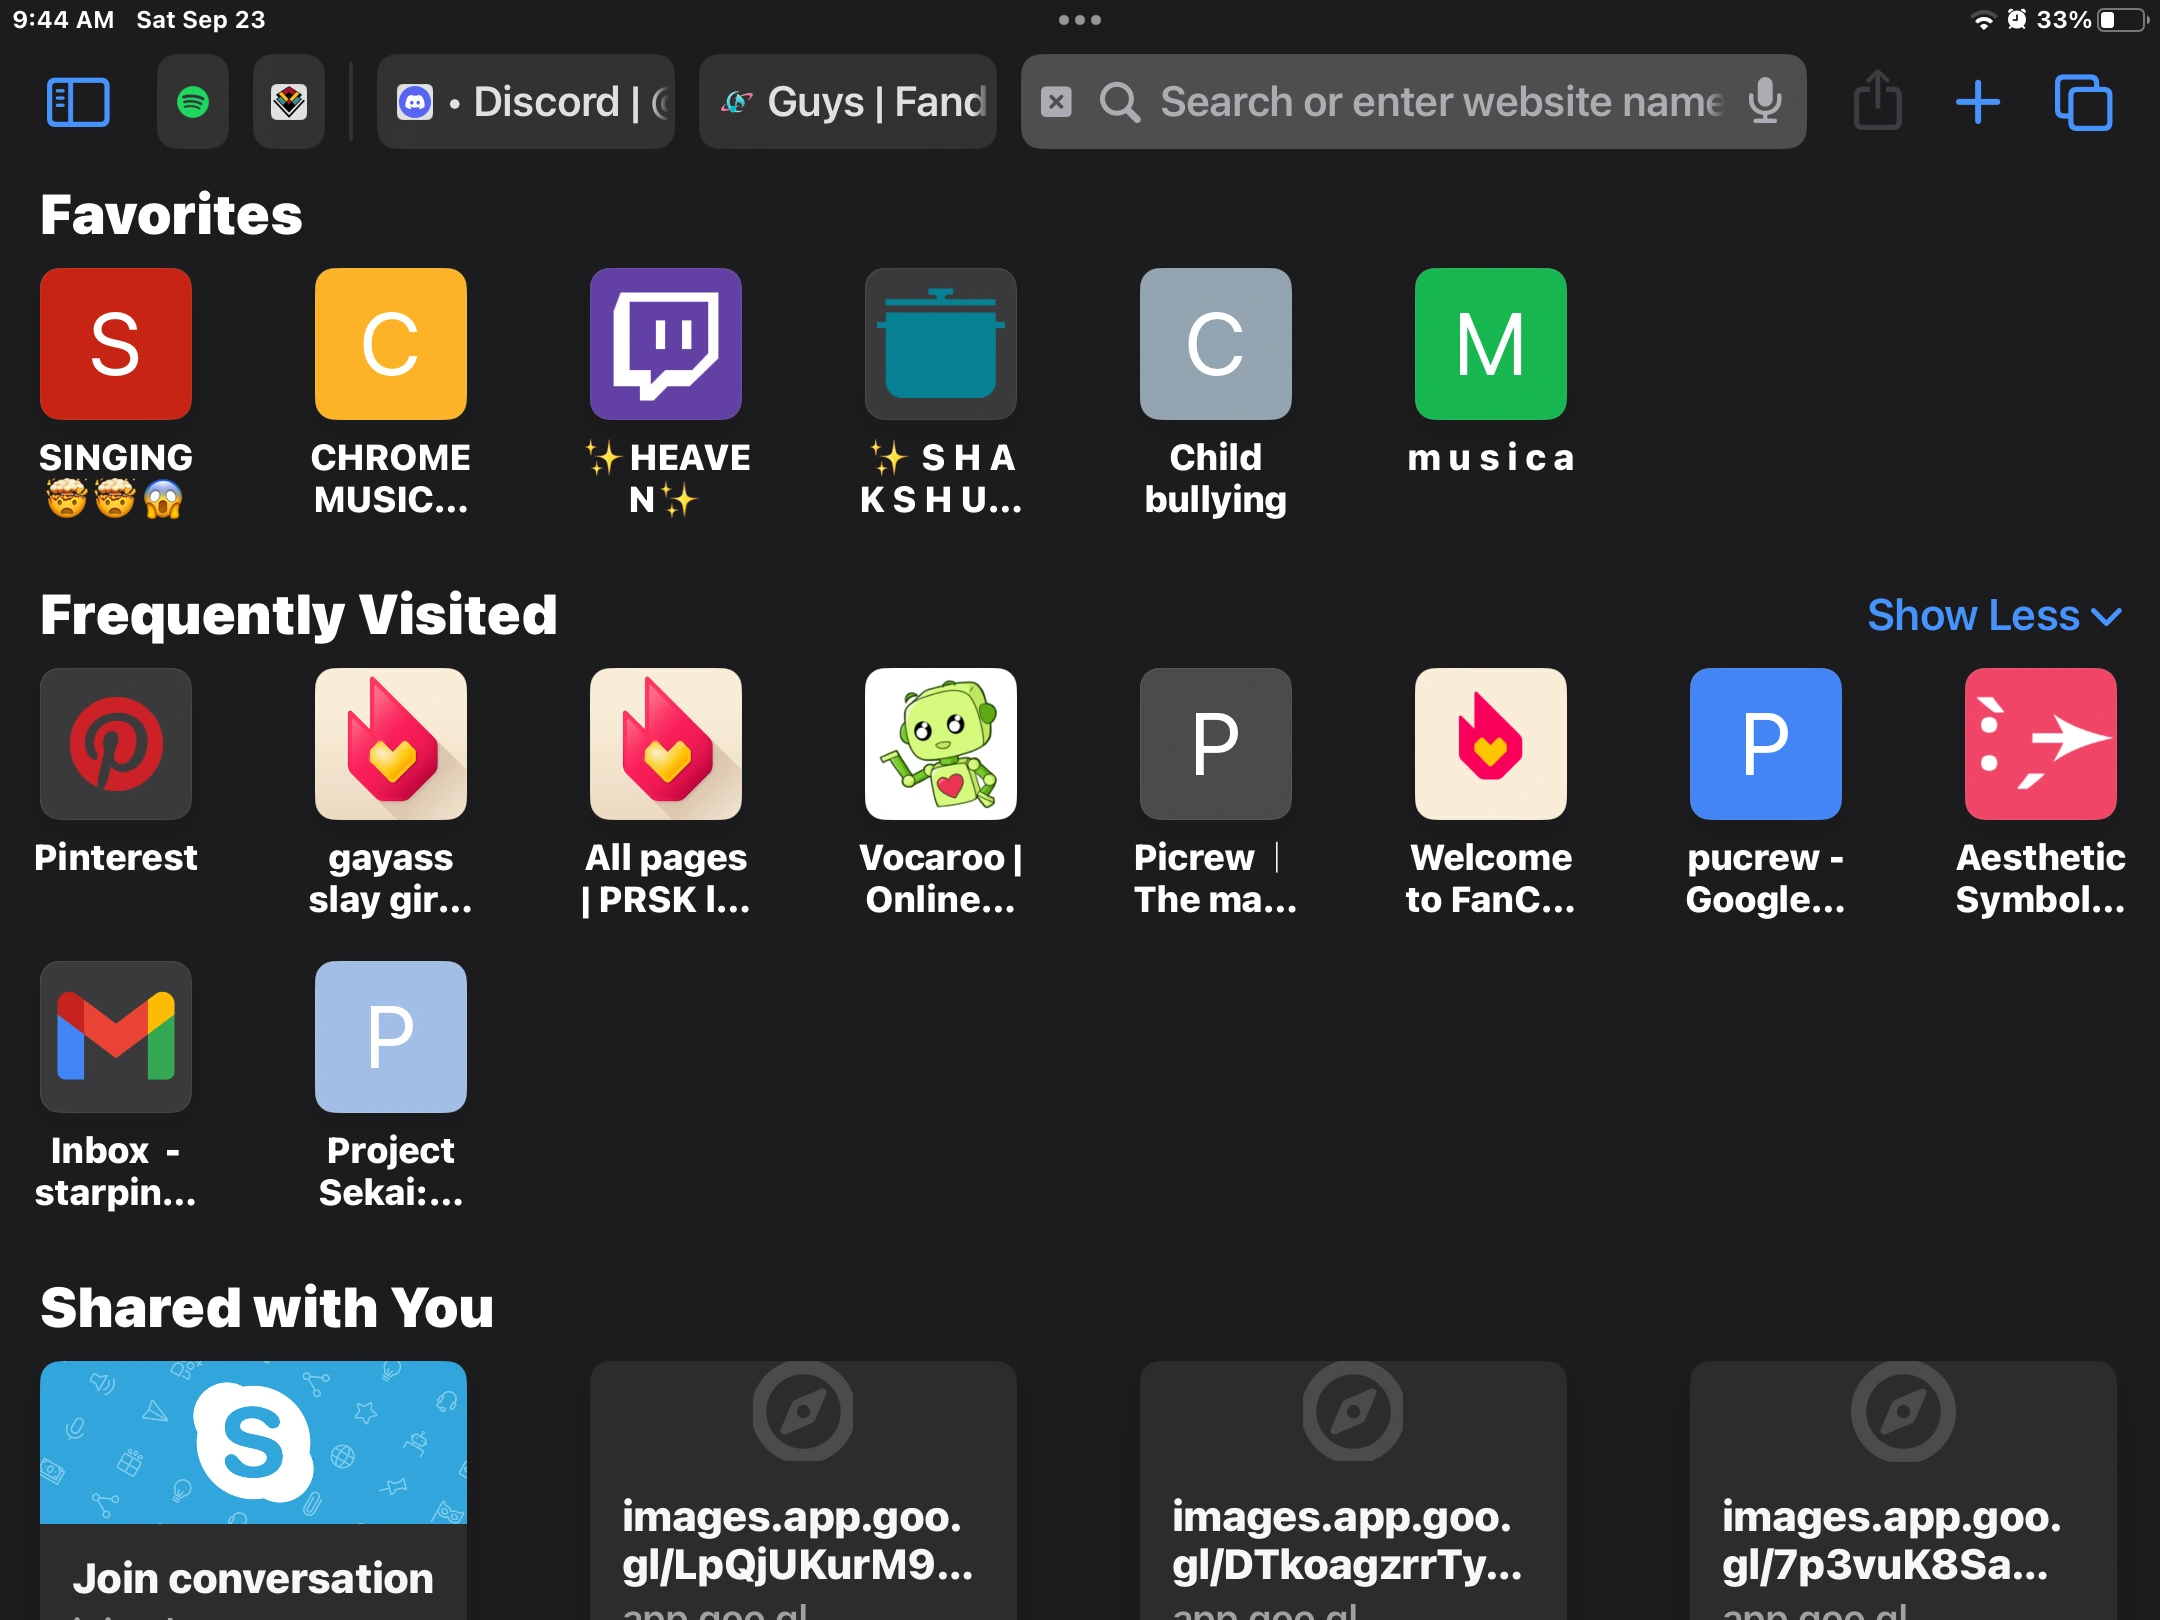Viewport: 2160px width, 1620px height.
Task: Open the Pinterest frequently visited site
Action: [116, 744]
